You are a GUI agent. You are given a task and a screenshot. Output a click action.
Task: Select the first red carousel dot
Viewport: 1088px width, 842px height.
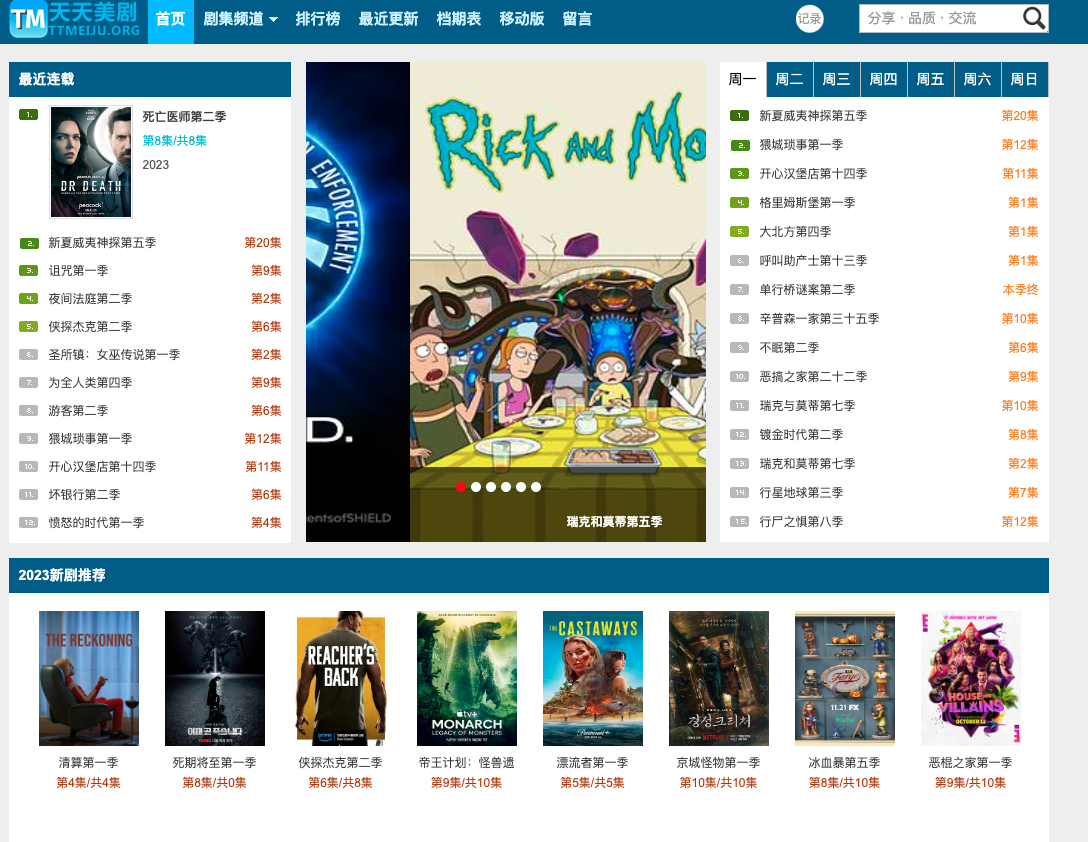[x=461, y=487]
